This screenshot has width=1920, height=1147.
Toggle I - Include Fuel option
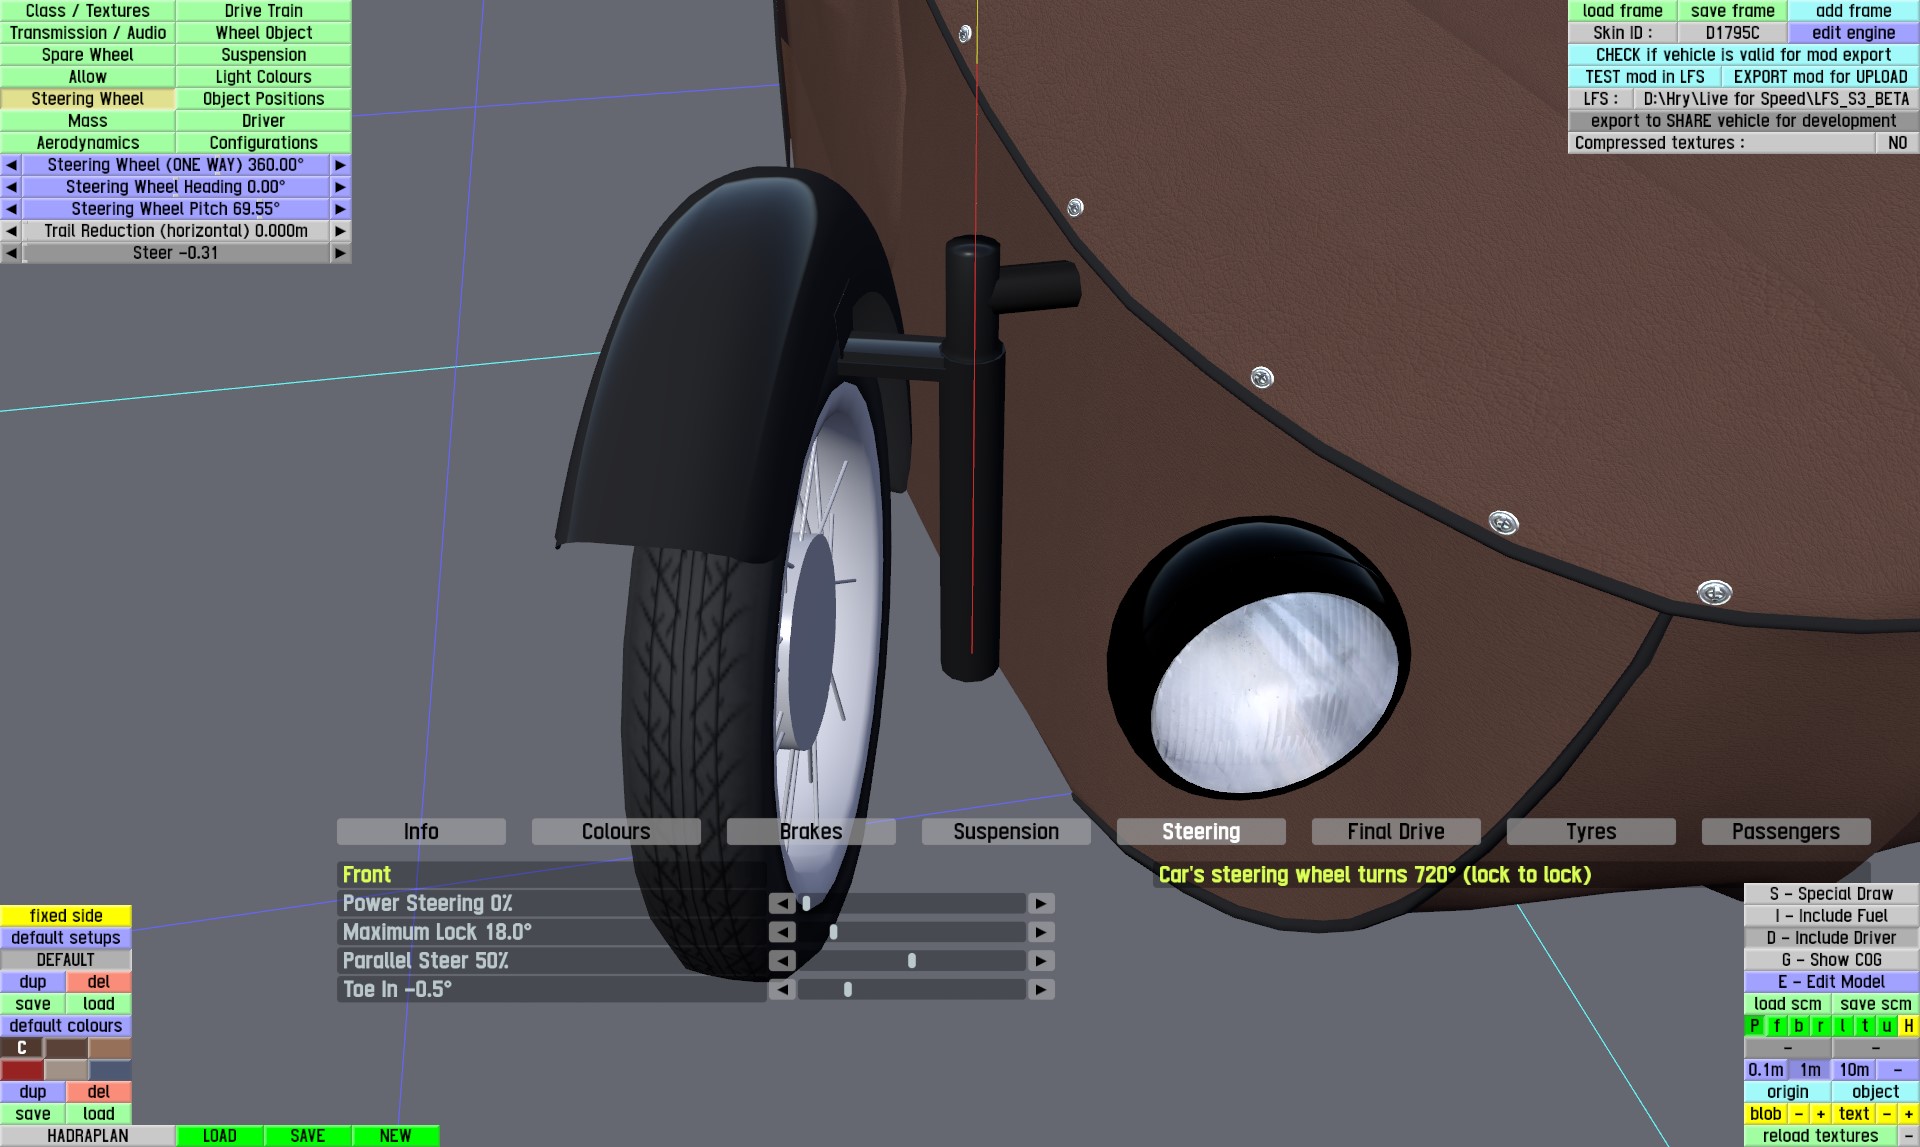[1831, 916]
